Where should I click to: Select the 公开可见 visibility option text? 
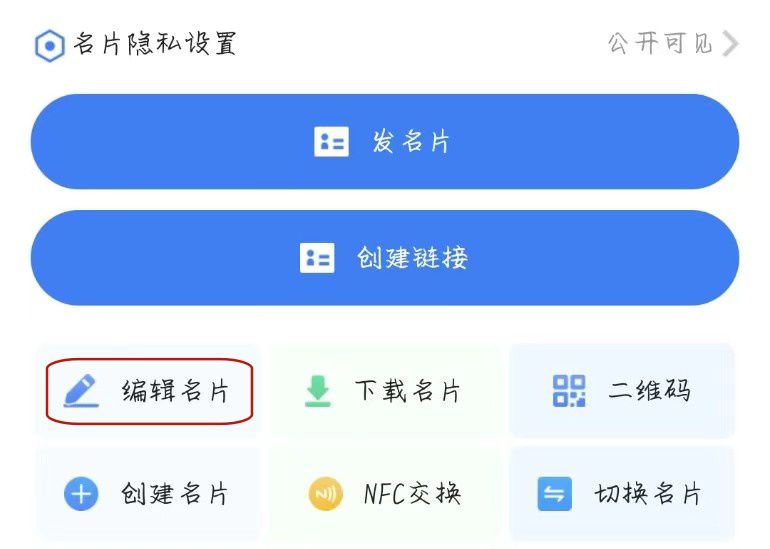point(660,44)
